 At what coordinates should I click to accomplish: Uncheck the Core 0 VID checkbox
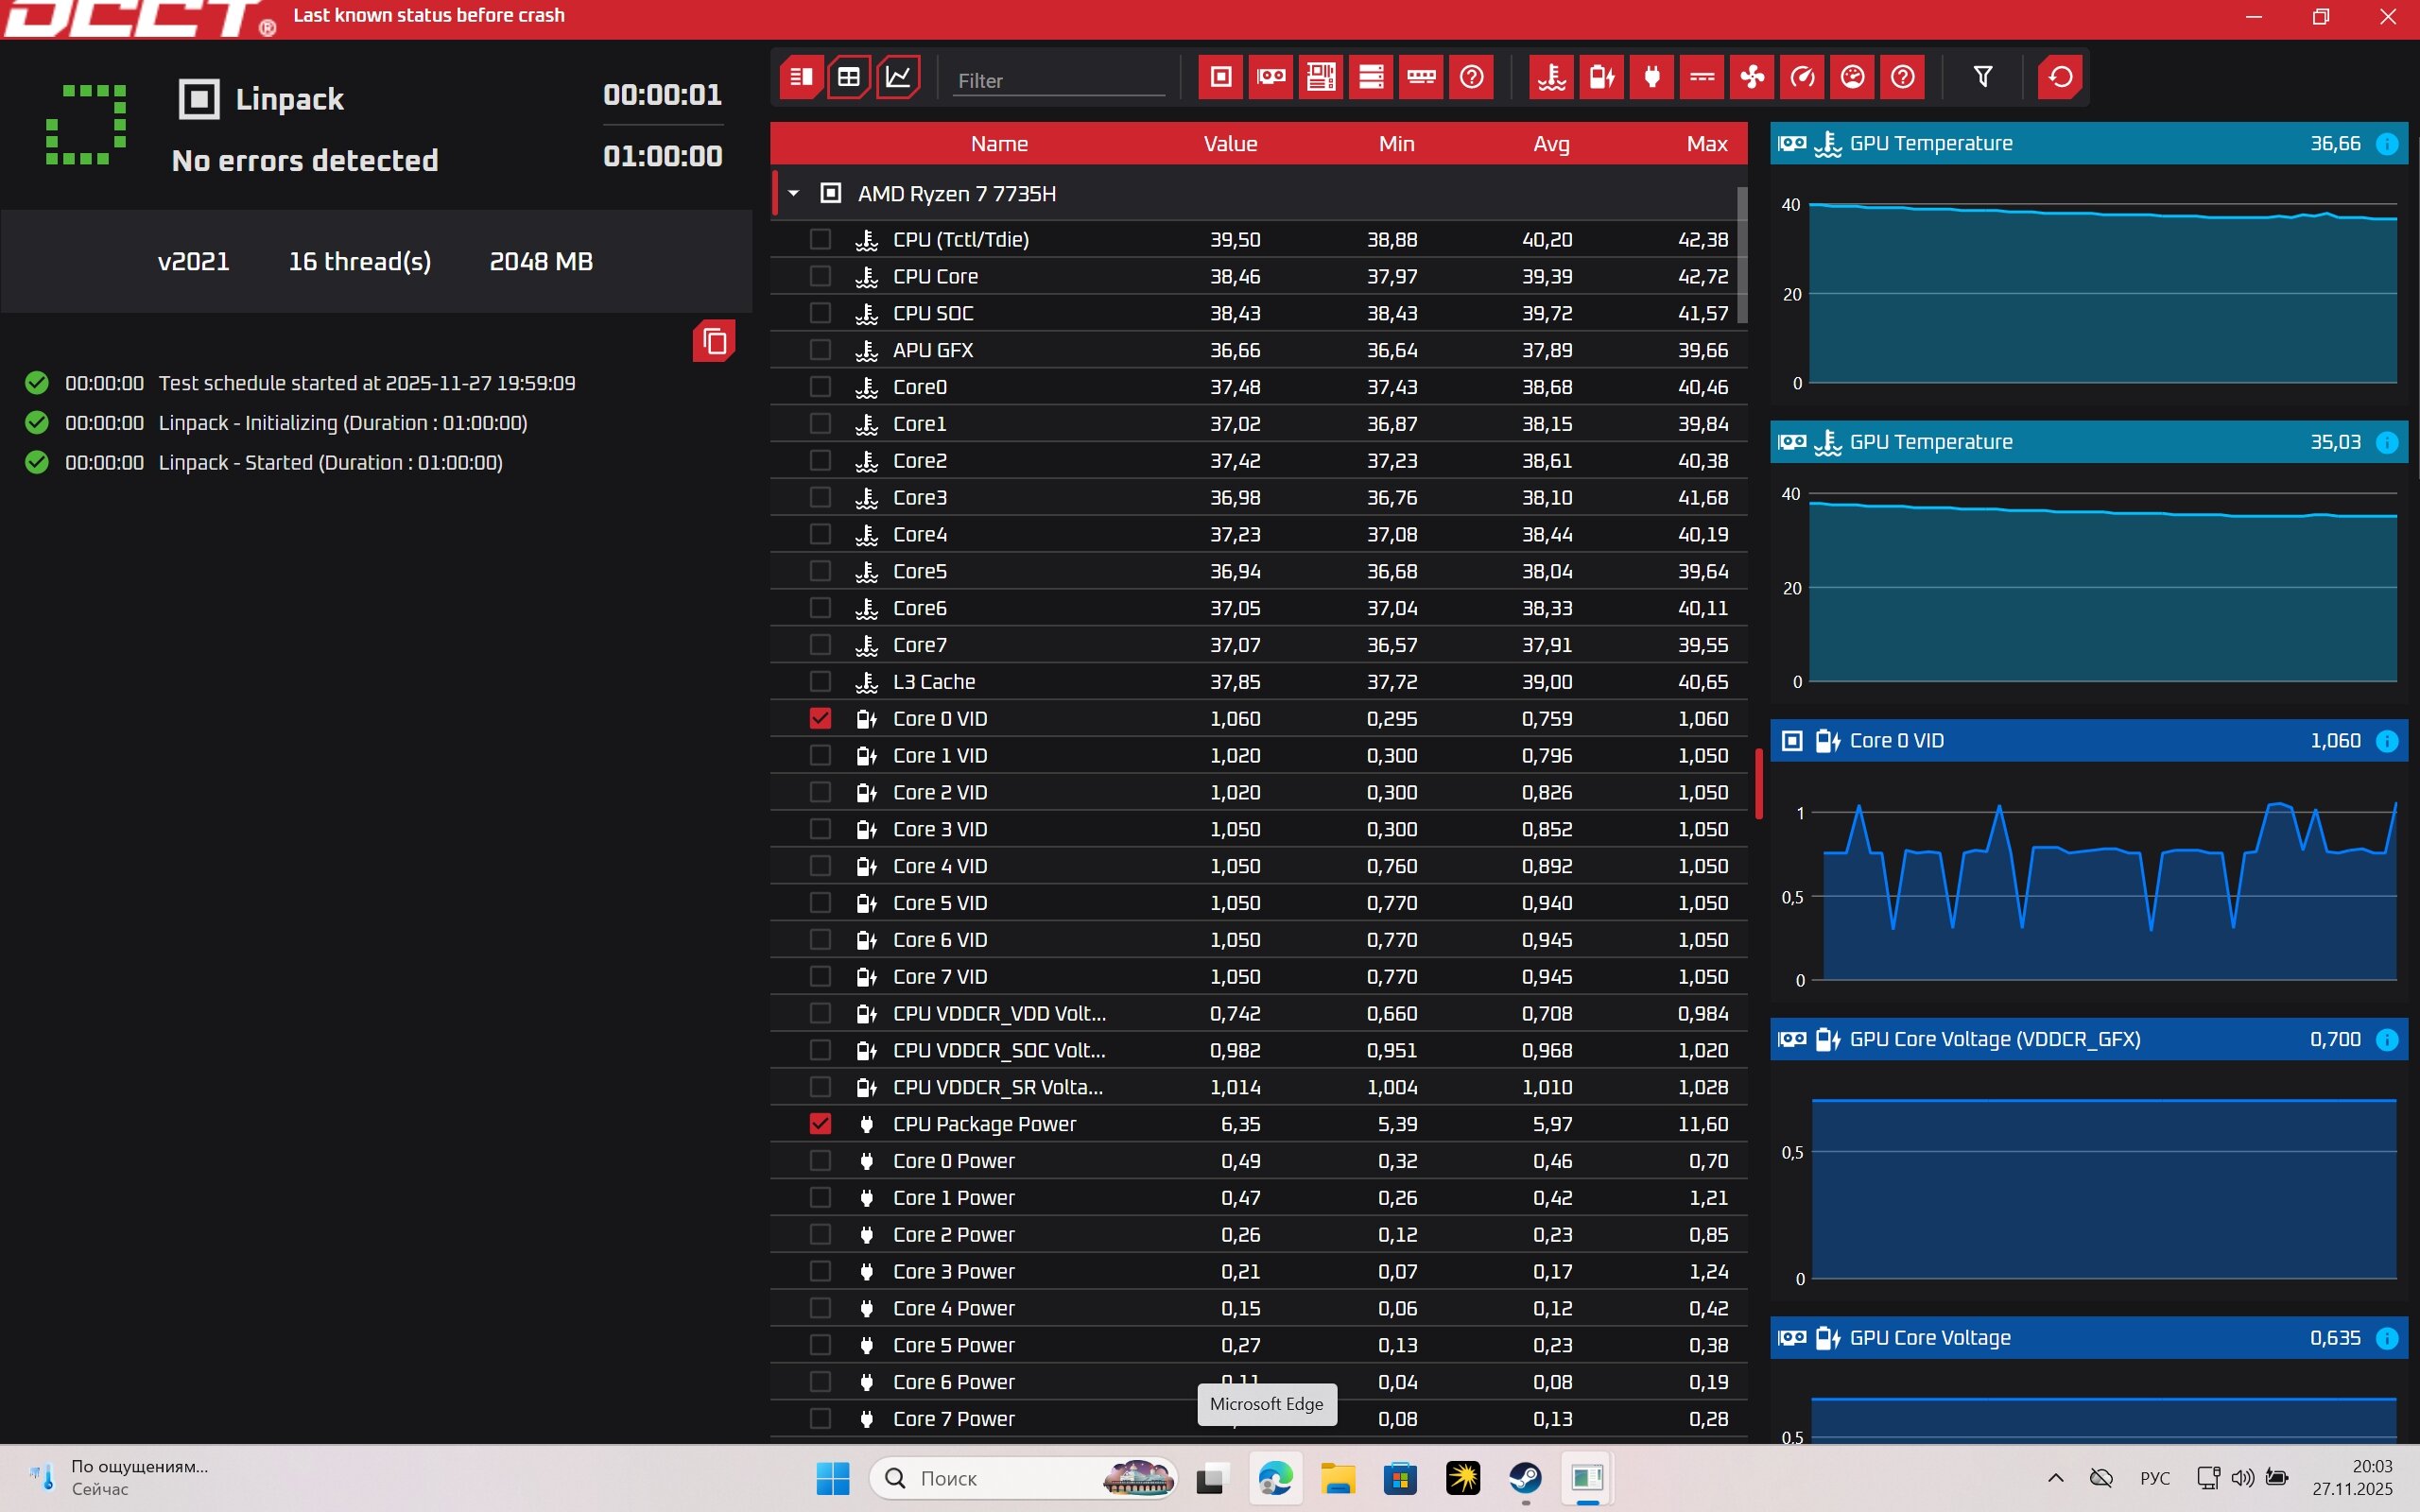point(820,718)
